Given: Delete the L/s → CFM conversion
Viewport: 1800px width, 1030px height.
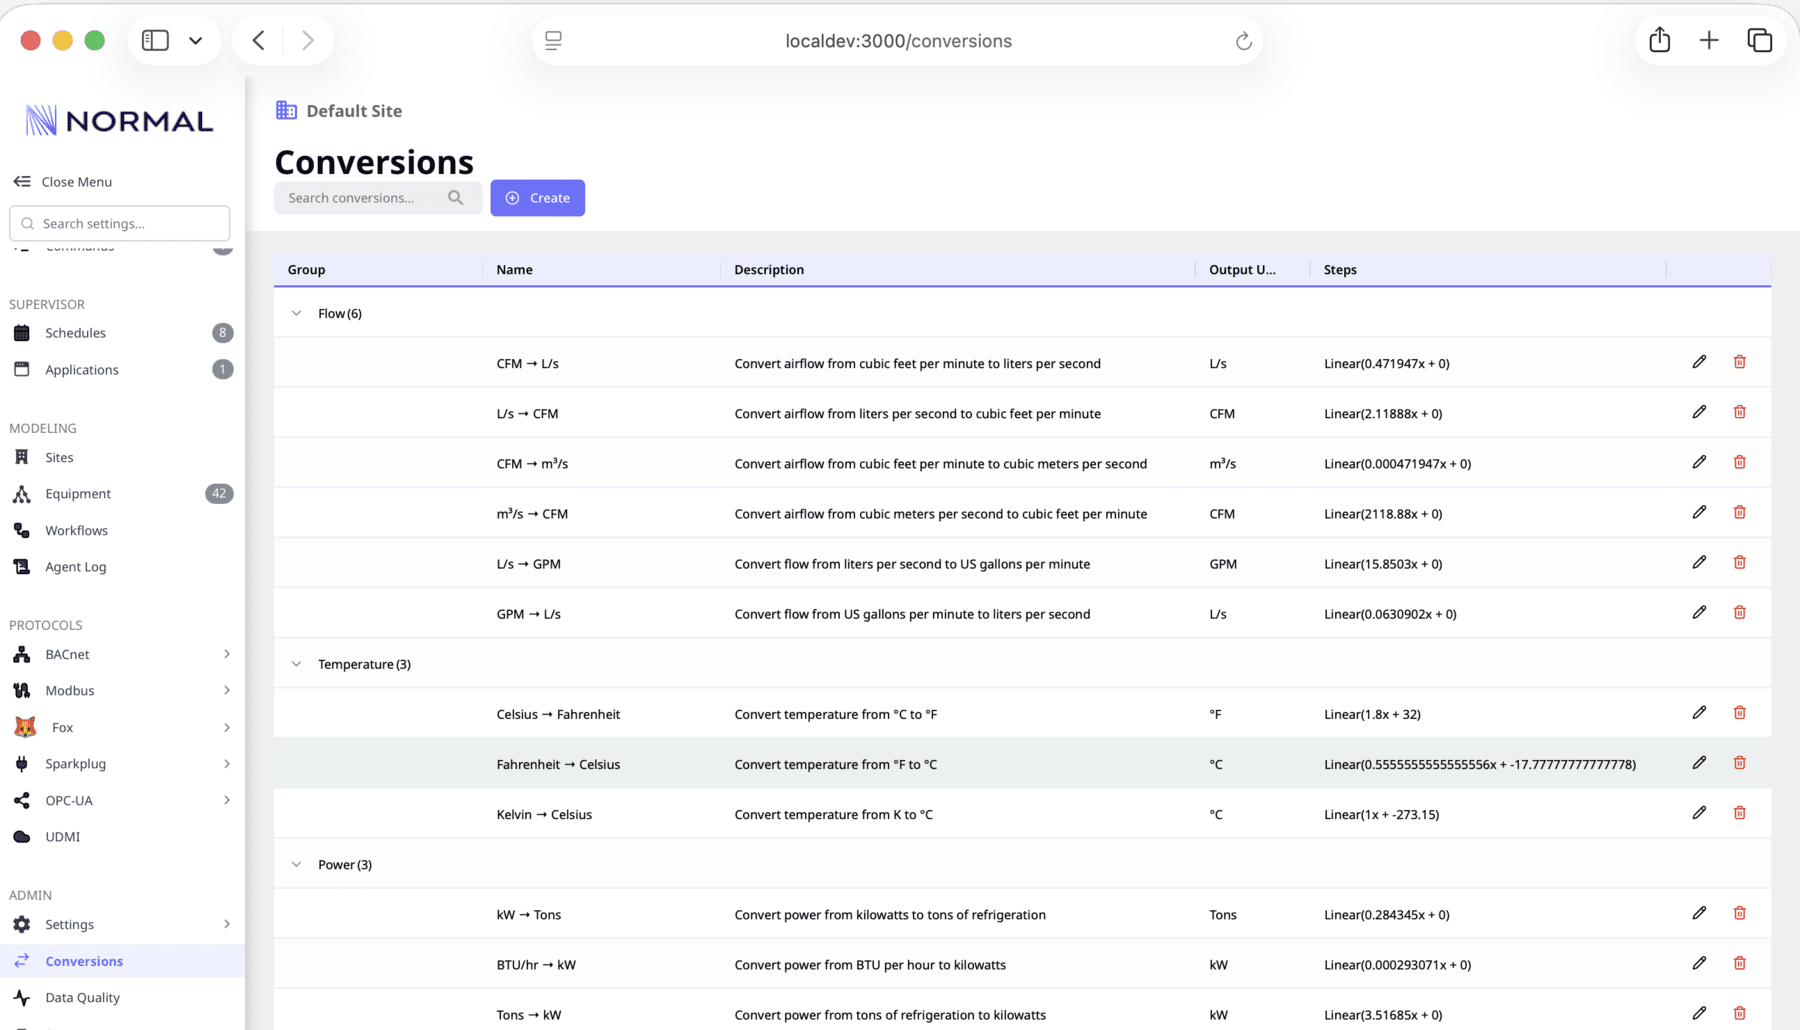Looking at the screenshot, I should 1740,412.
